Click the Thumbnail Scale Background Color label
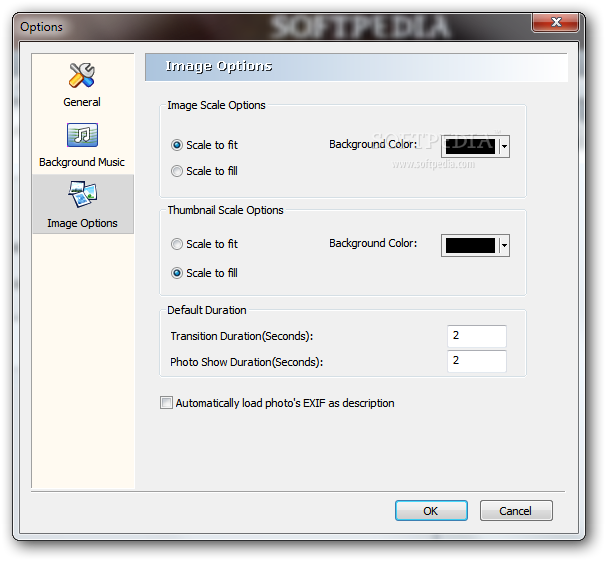 point(373,243)
